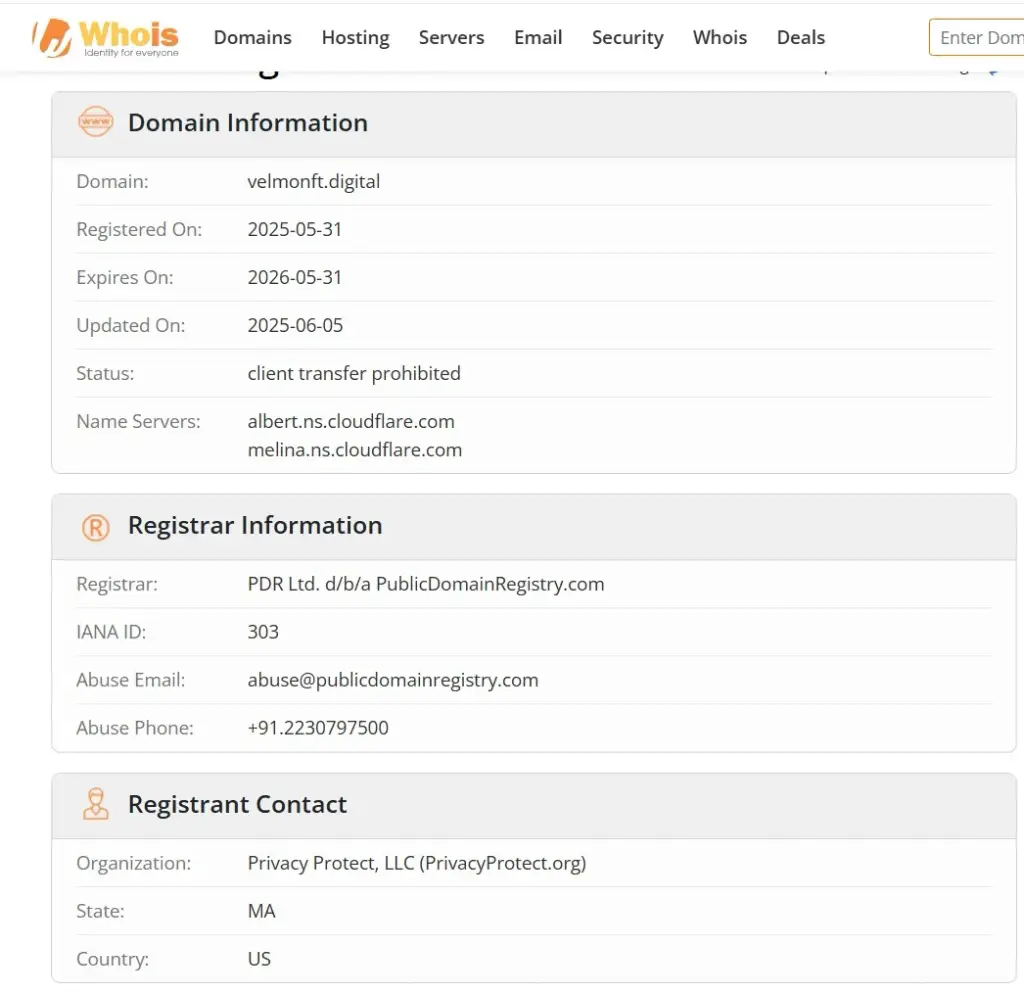The width and height of the screenshot is (1024, 993).
Task: Select name server albert.ns.cloudflare.com
Action: click(351, 421)
